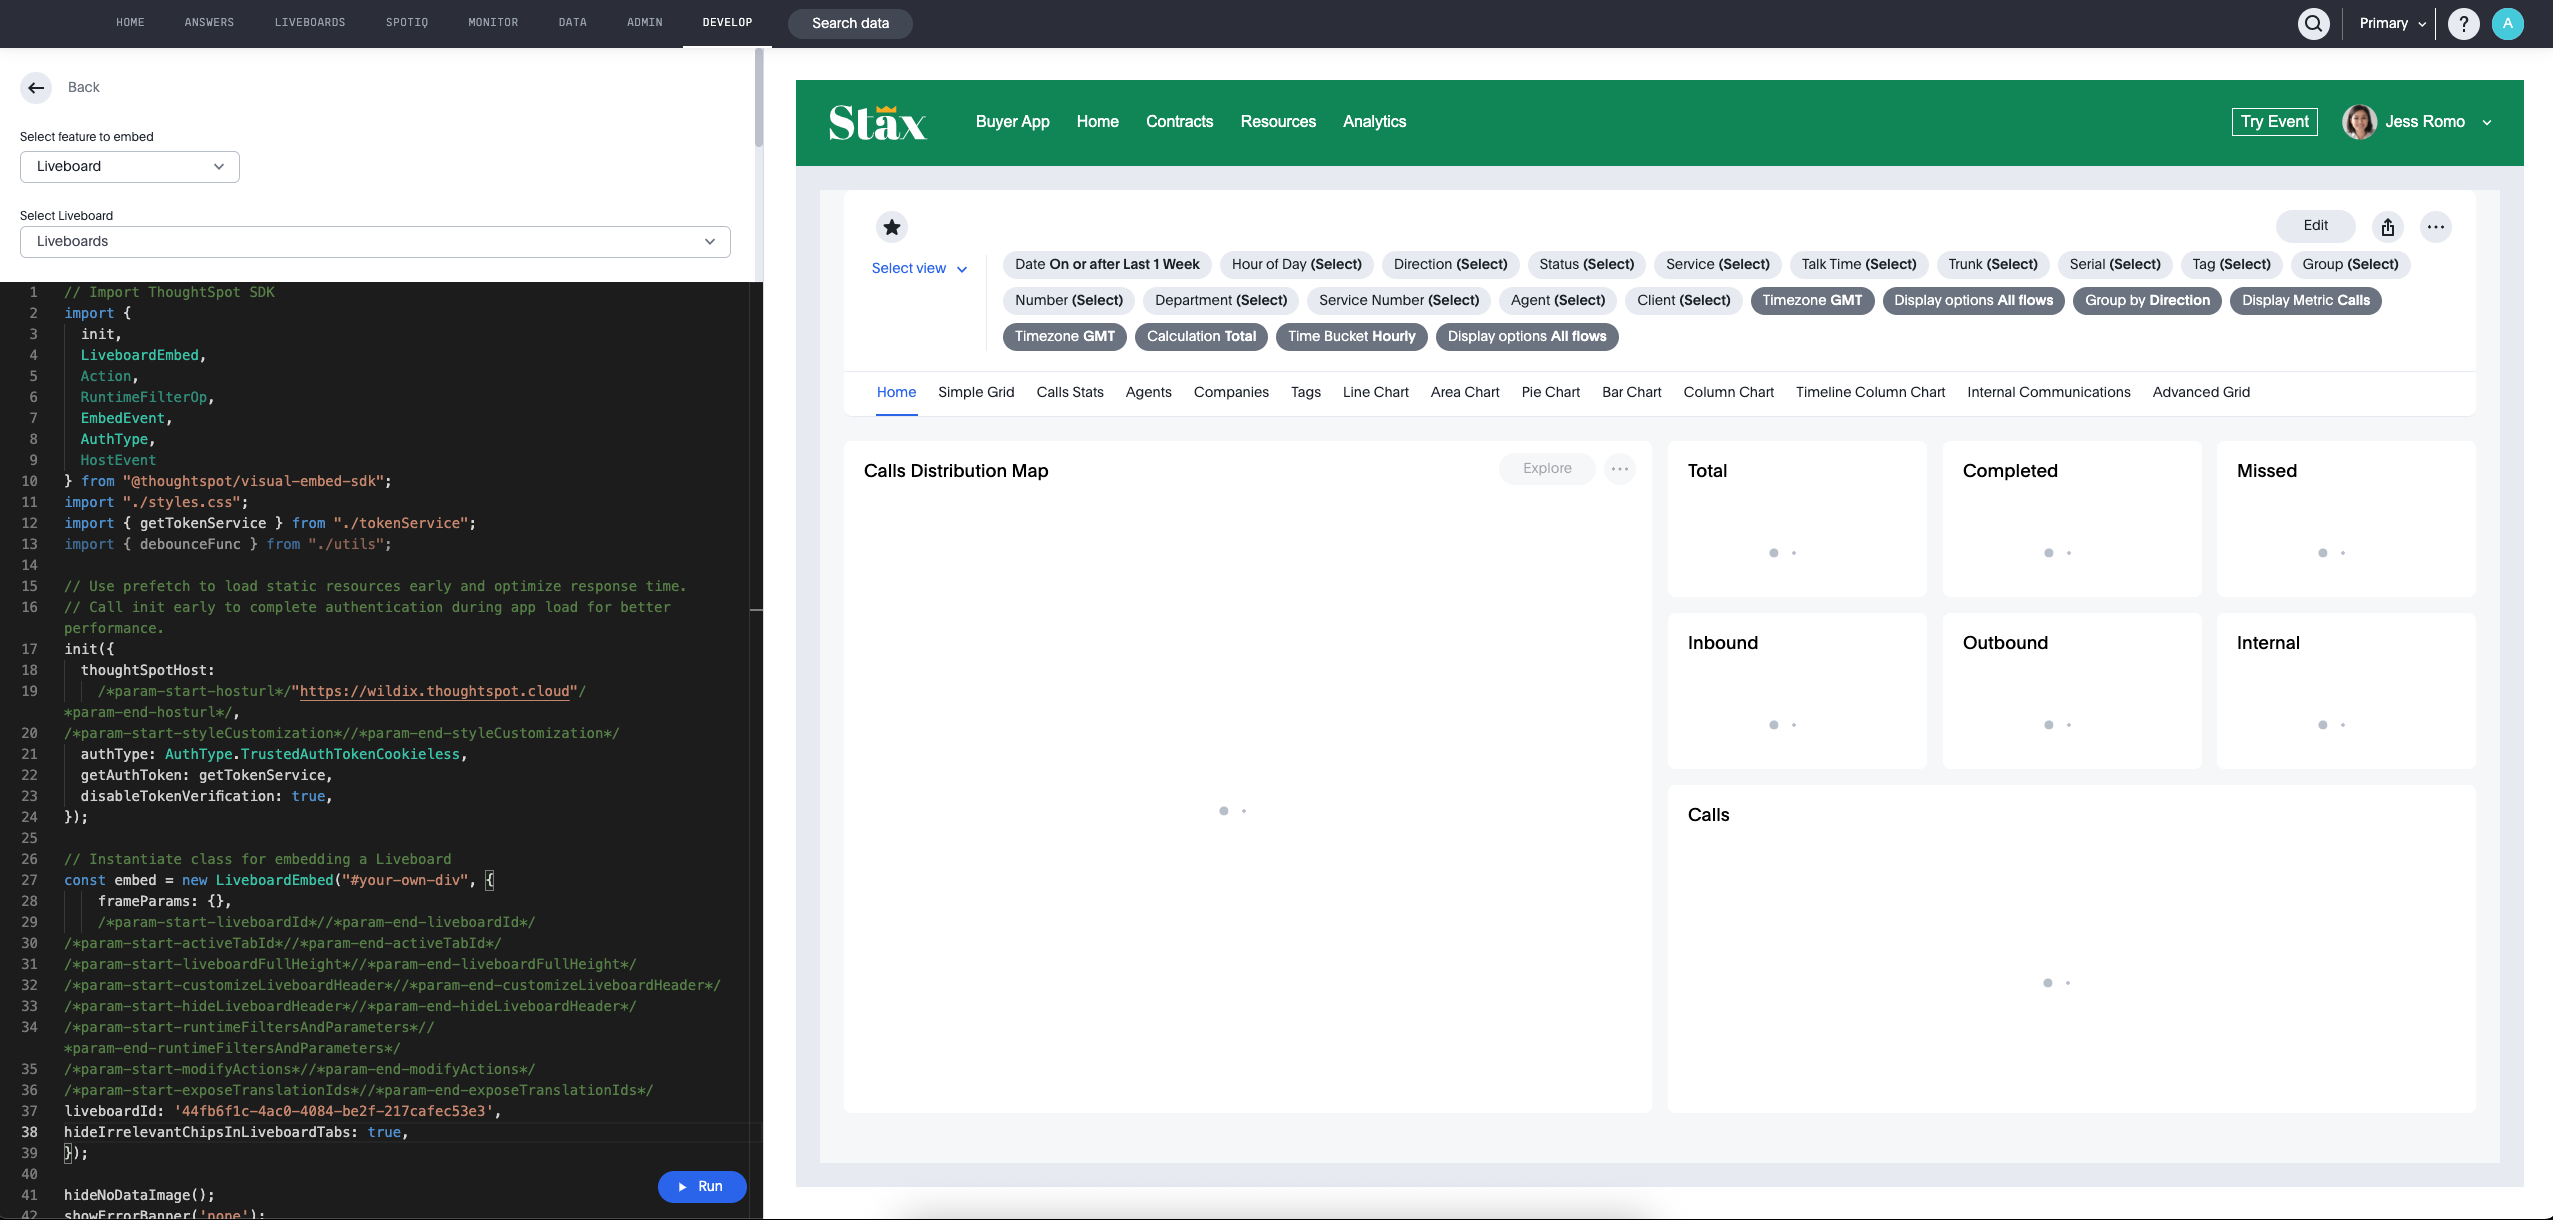Switch to the Advanced Grid tab
Viewport: 2553px width, 1220px height.
(x=2202, y=393)
